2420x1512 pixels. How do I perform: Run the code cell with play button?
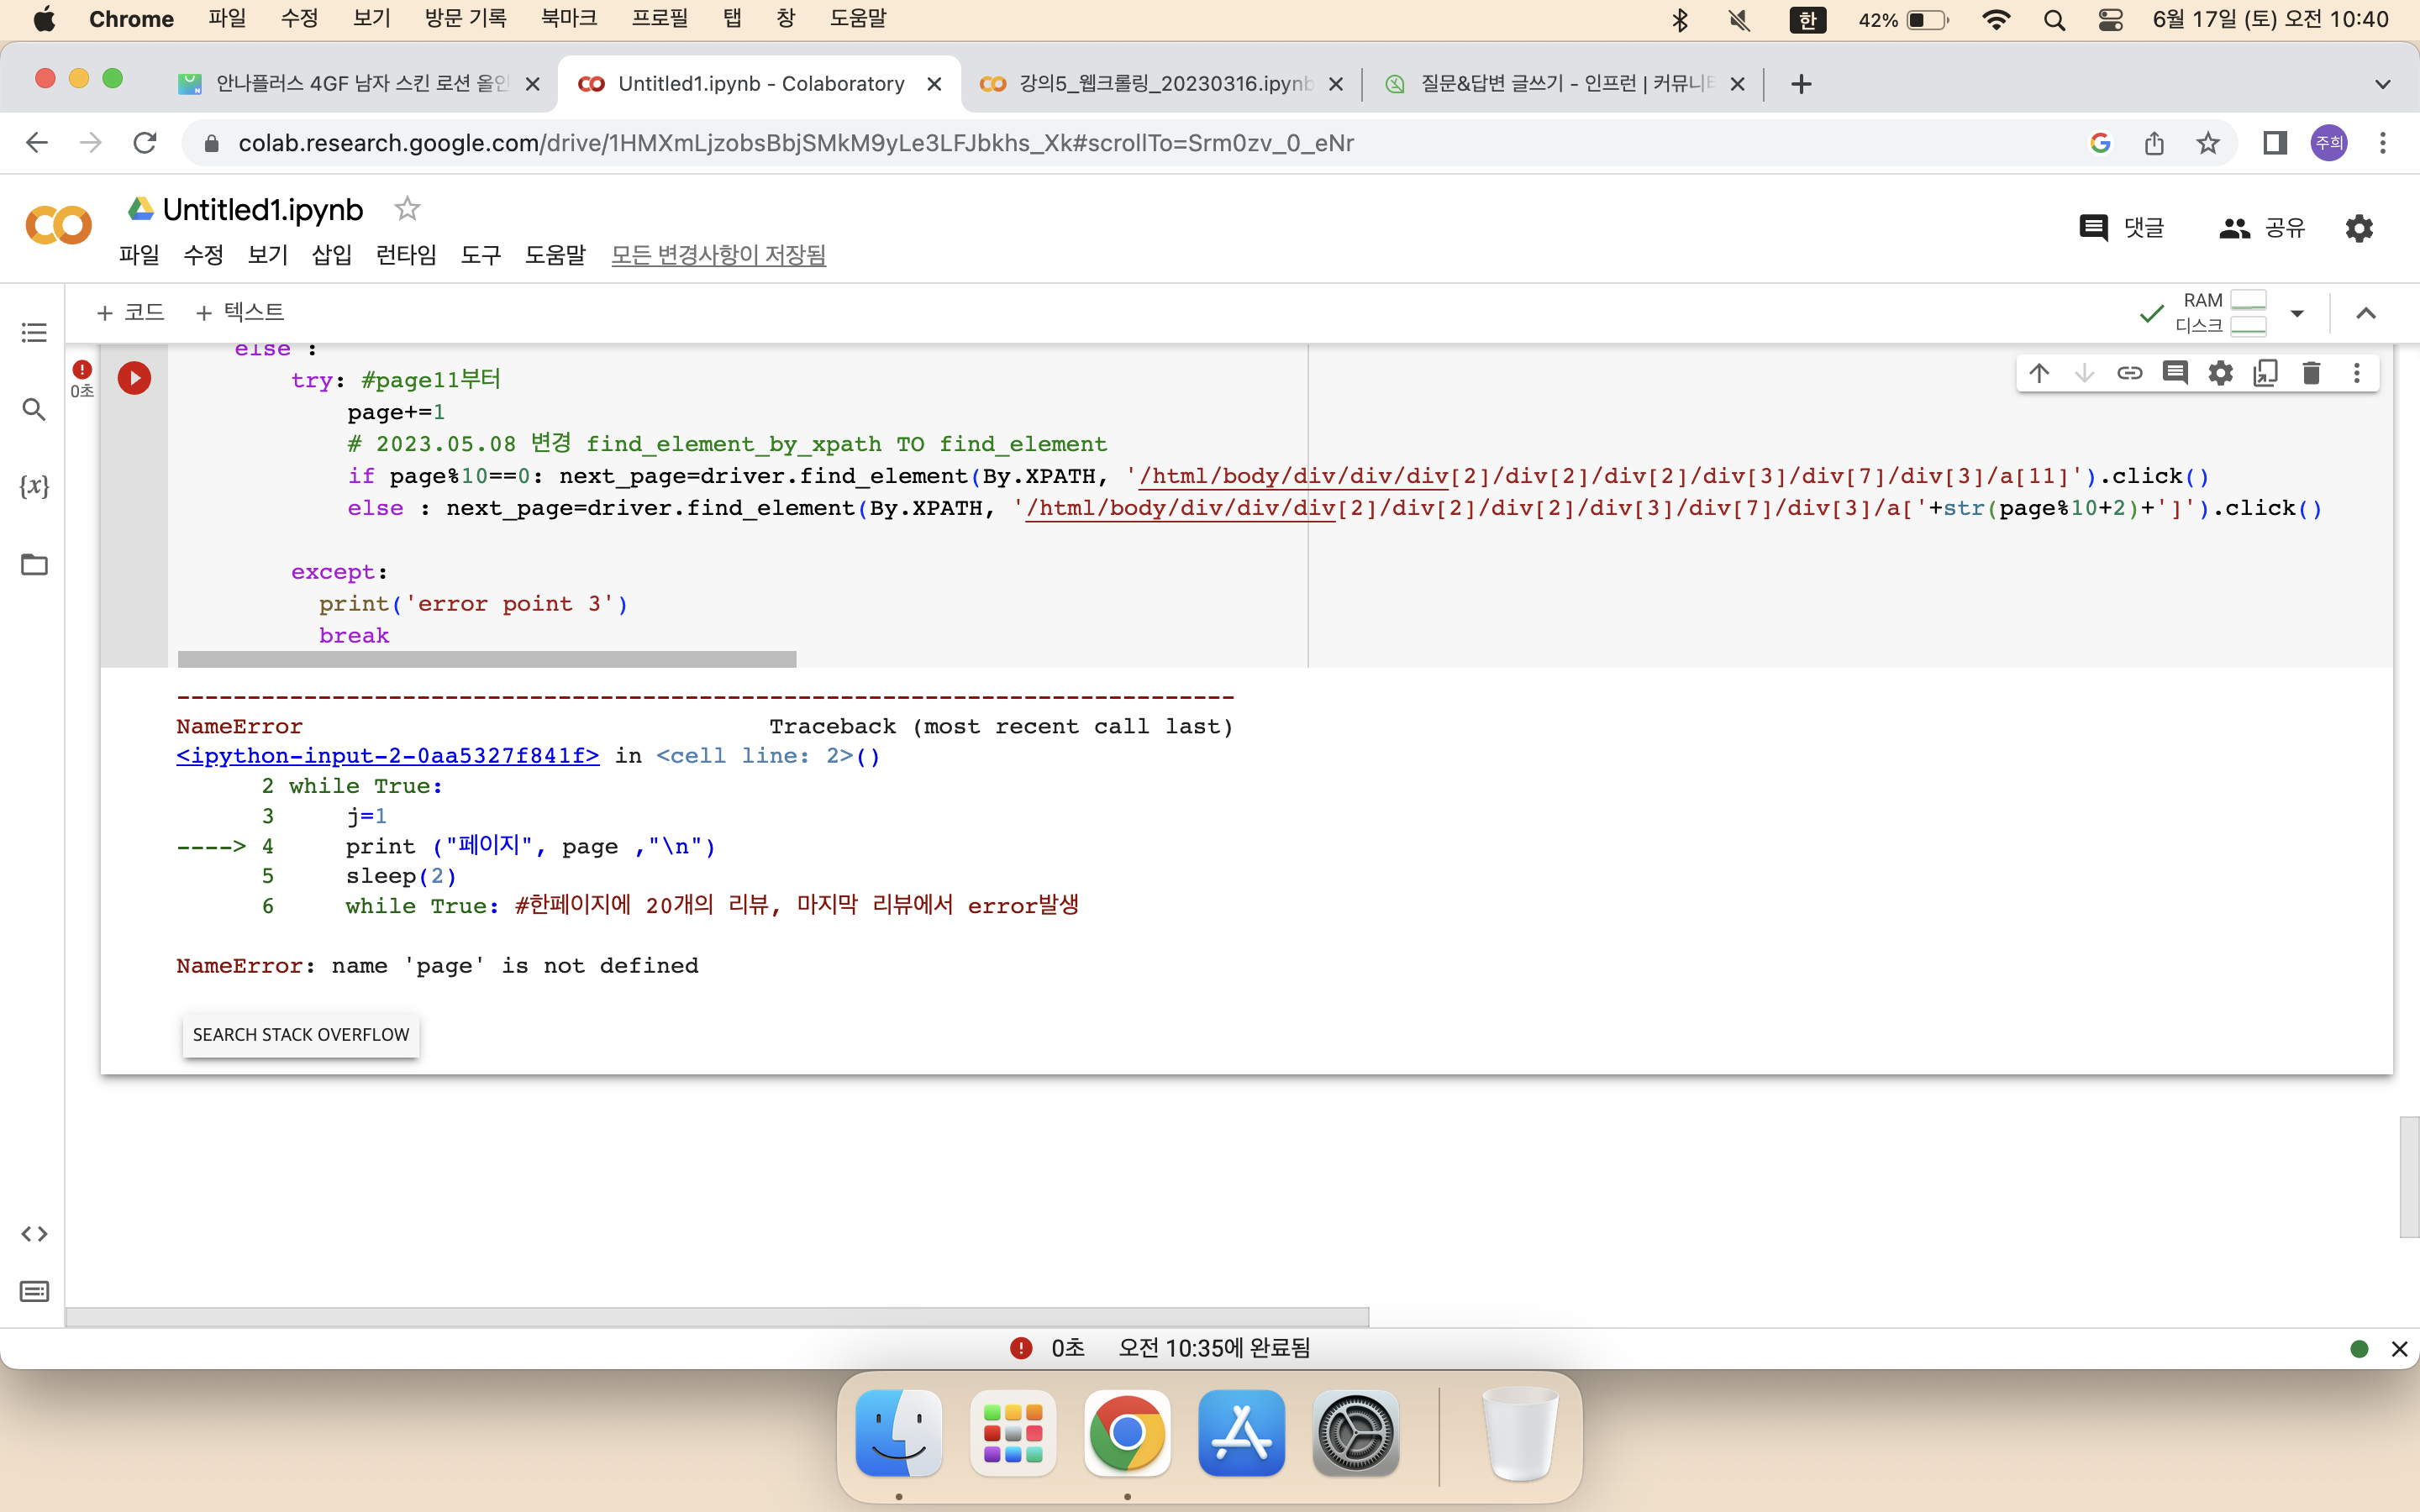(134, 378)
